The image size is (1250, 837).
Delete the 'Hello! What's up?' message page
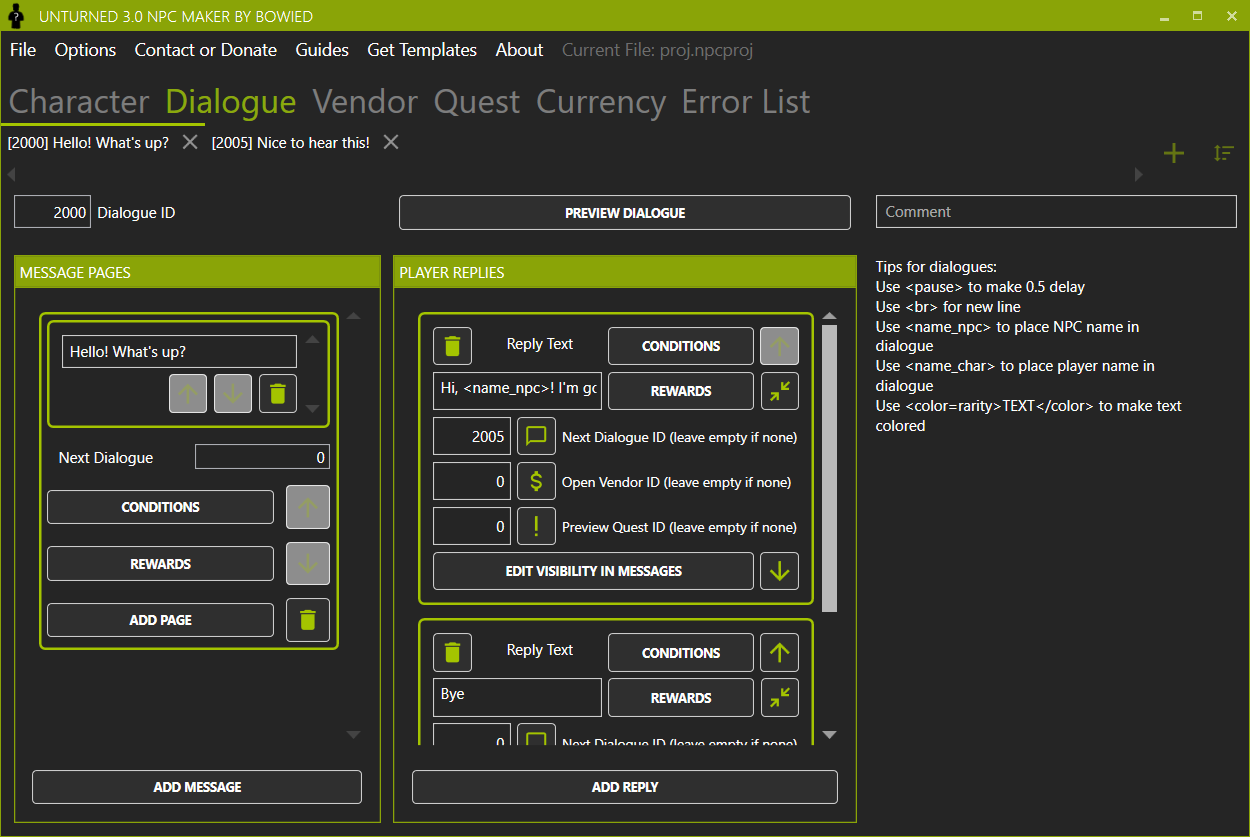pos(278,394)
